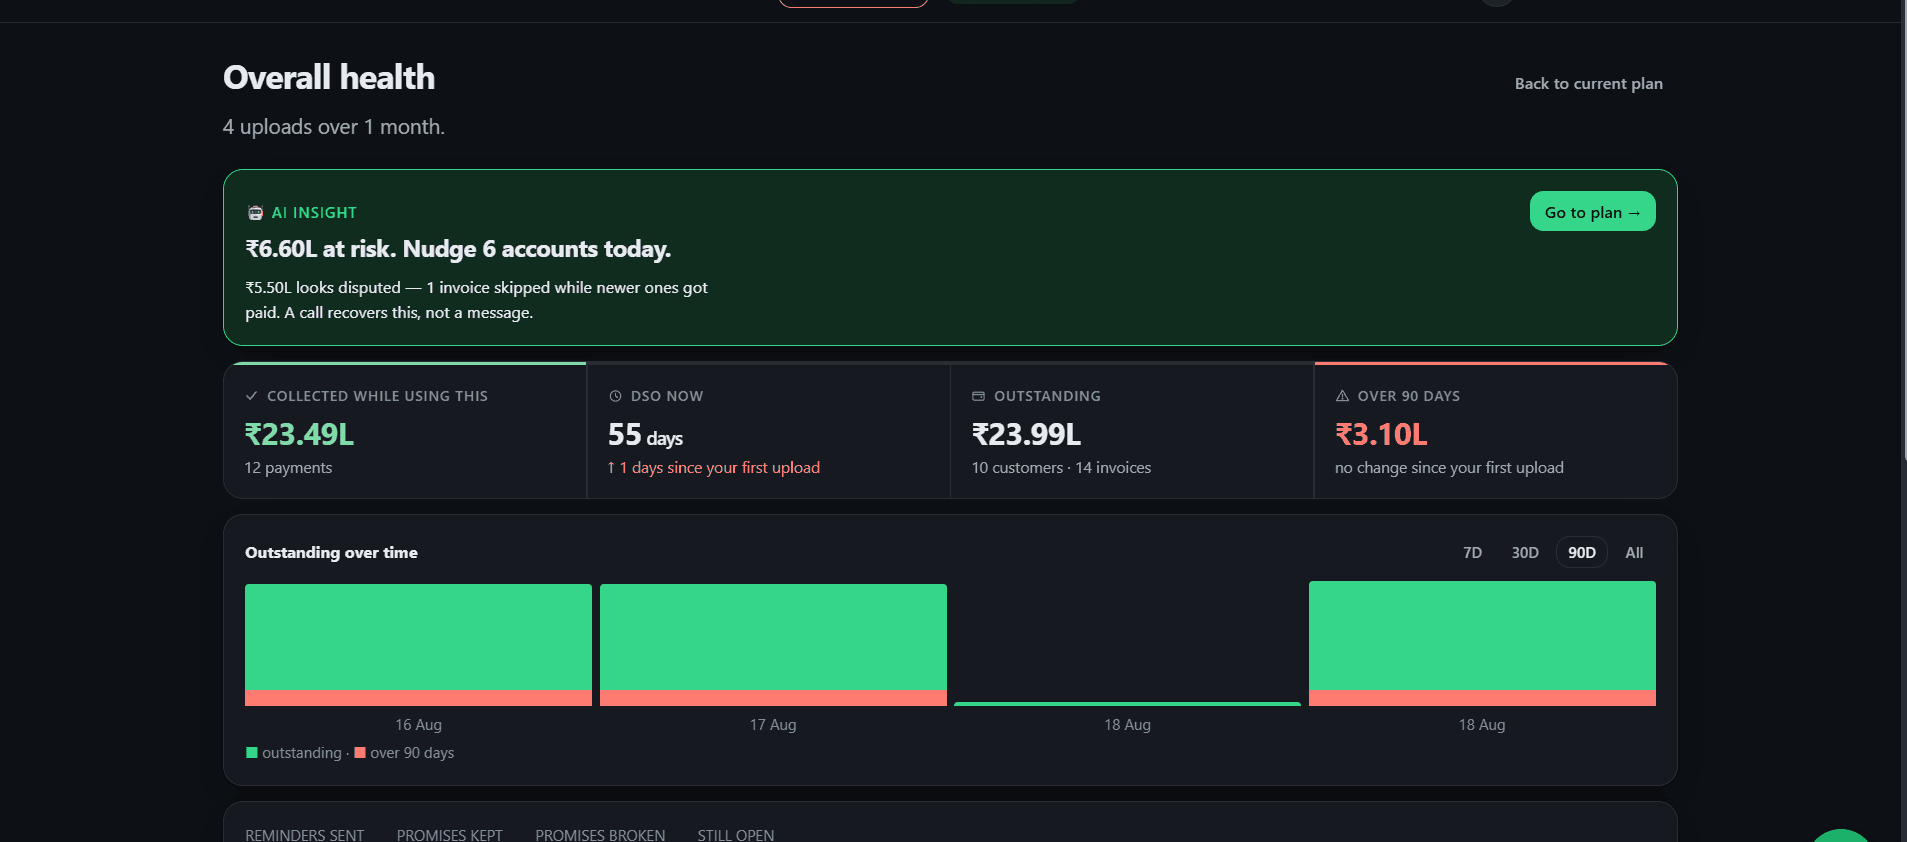
Task: Switch chart range to 30D
Action: (x=1524, y=553)
